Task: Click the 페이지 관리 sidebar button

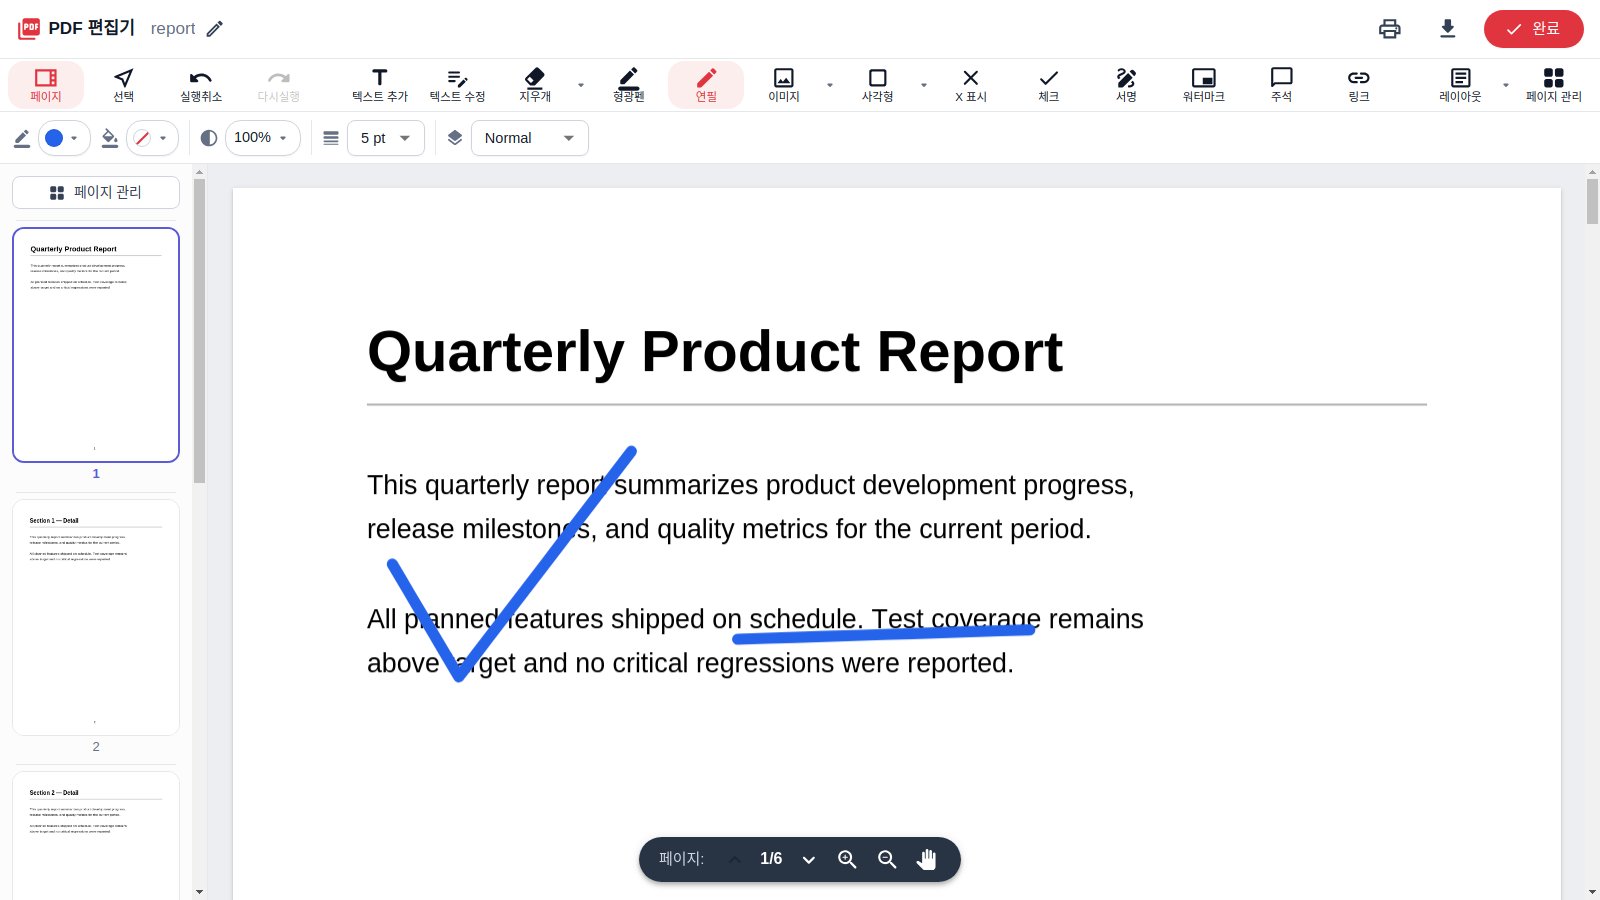Action: [96, 193]
